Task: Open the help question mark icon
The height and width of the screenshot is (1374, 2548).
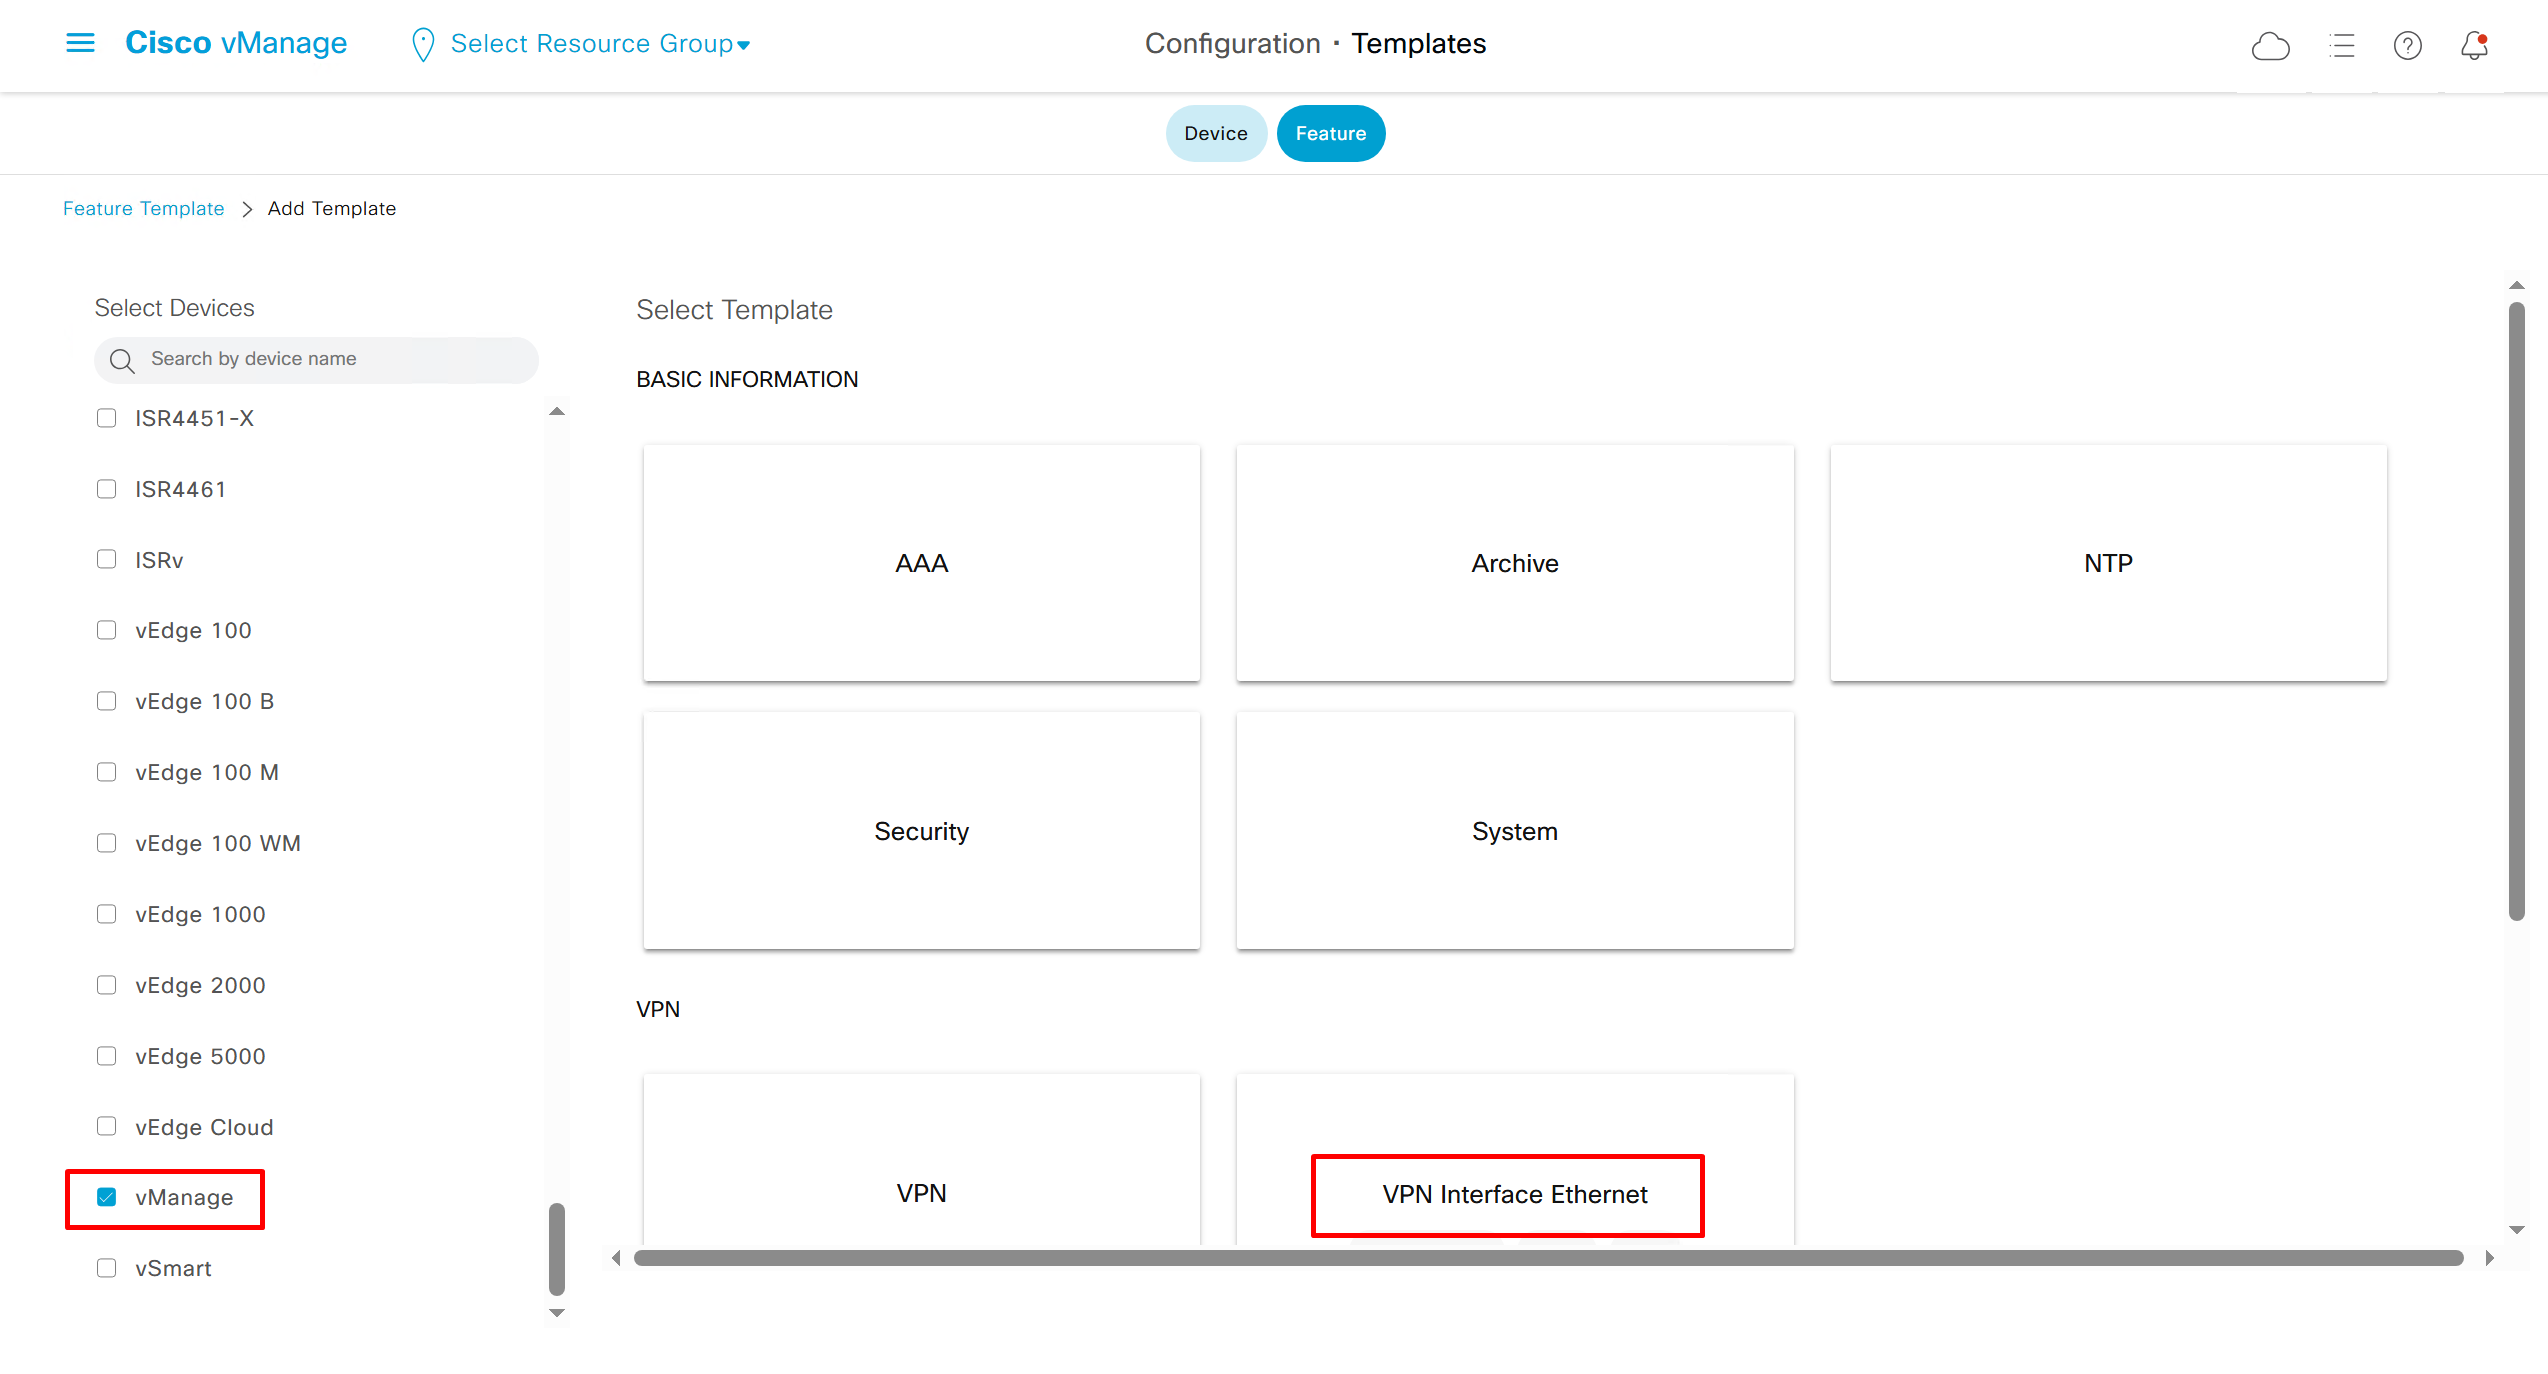Action: pyautogui.click(x=2407, y=46)
